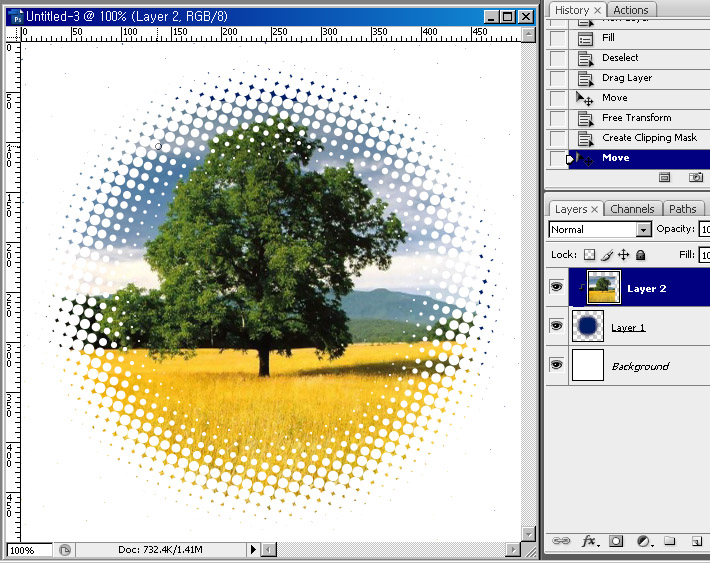The image size is (710, 563).
Task: Click the Deselect history state icon
Action: click(585, 59)
